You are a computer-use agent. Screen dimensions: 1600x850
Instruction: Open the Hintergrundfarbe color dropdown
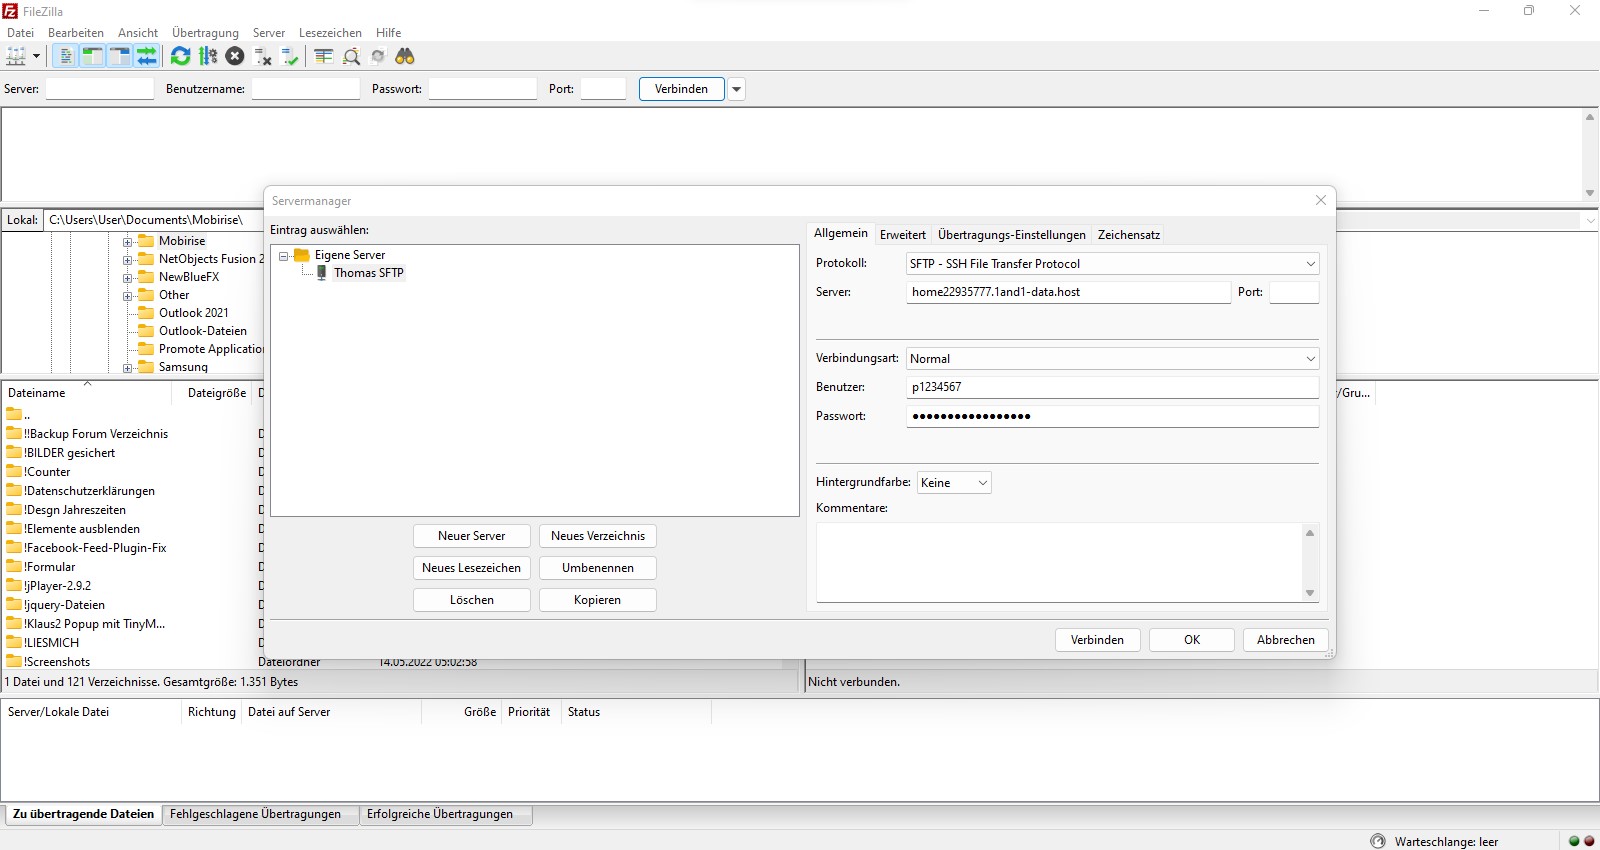pyautogui.click(x=954, y=483)
